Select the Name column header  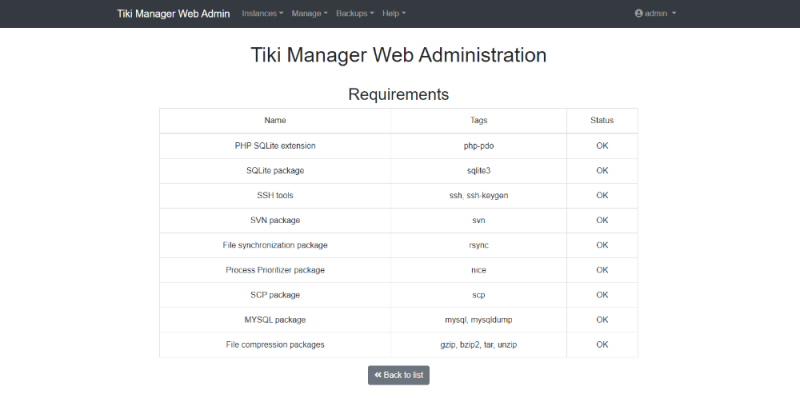(x=275, y=120)
